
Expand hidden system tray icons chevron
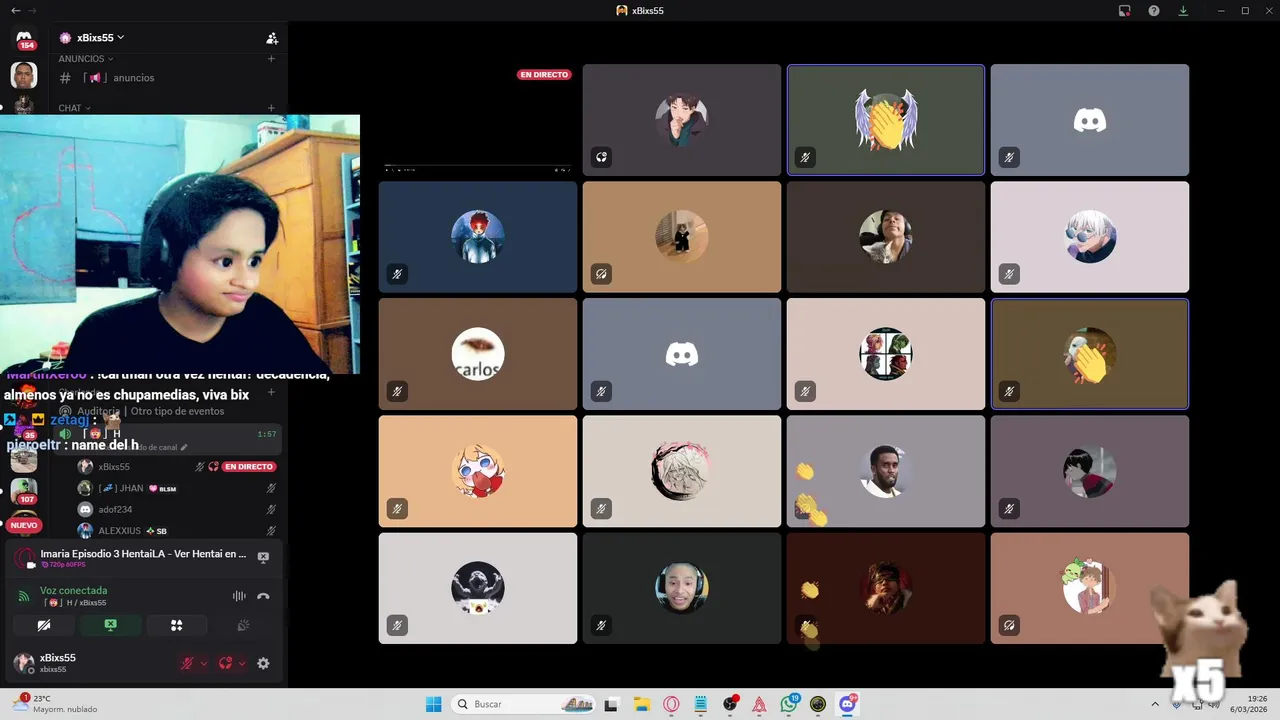[1155, 704]
